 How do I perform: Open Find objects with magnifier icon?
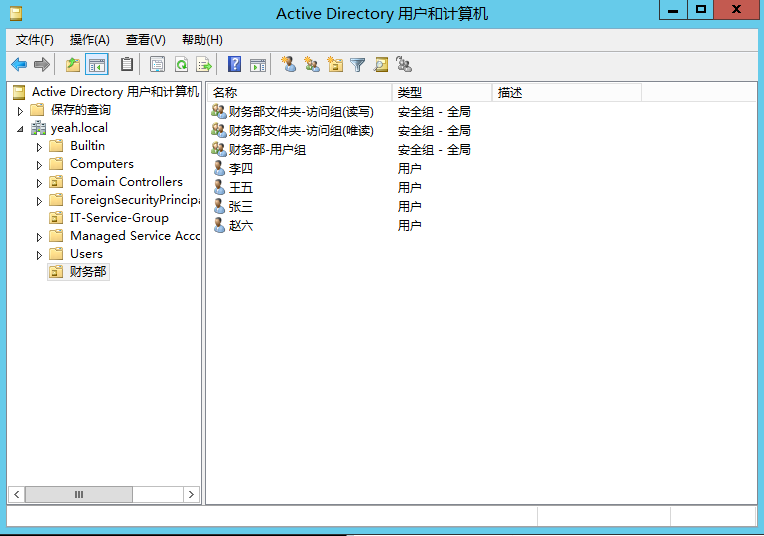pyautogui.click(x=381, y=64)
